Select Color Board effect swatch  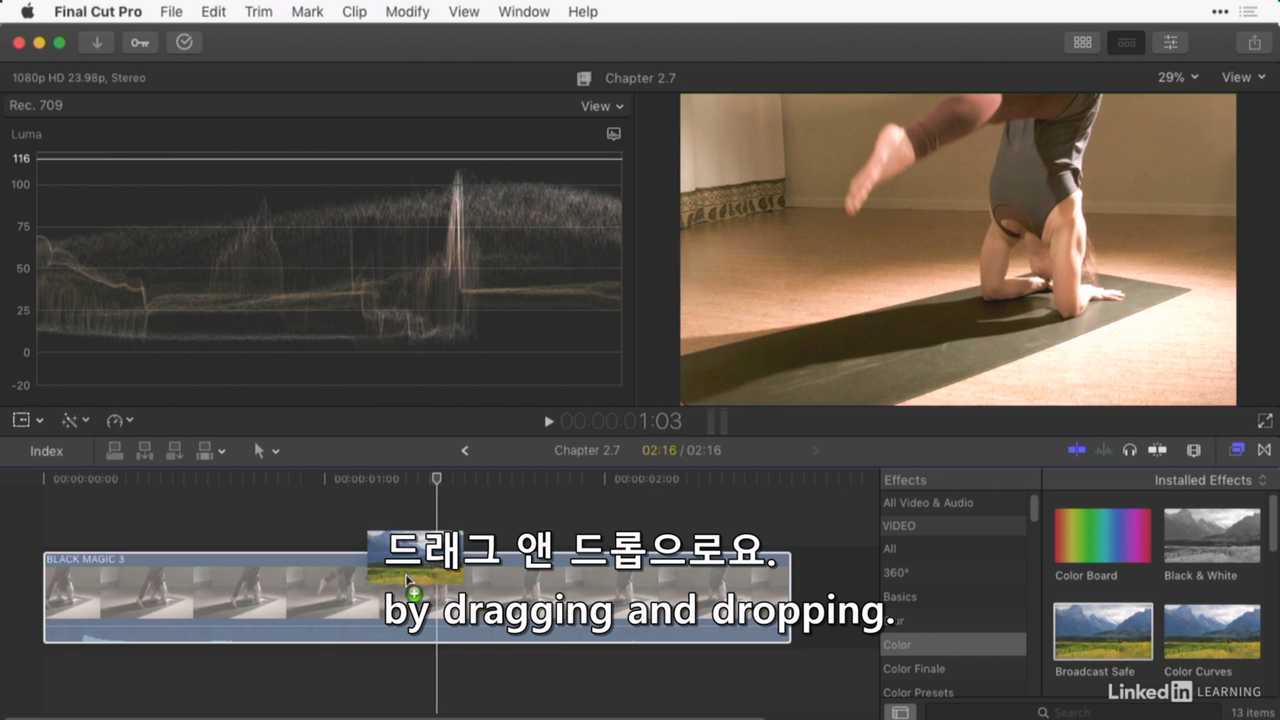[1102, 535]
